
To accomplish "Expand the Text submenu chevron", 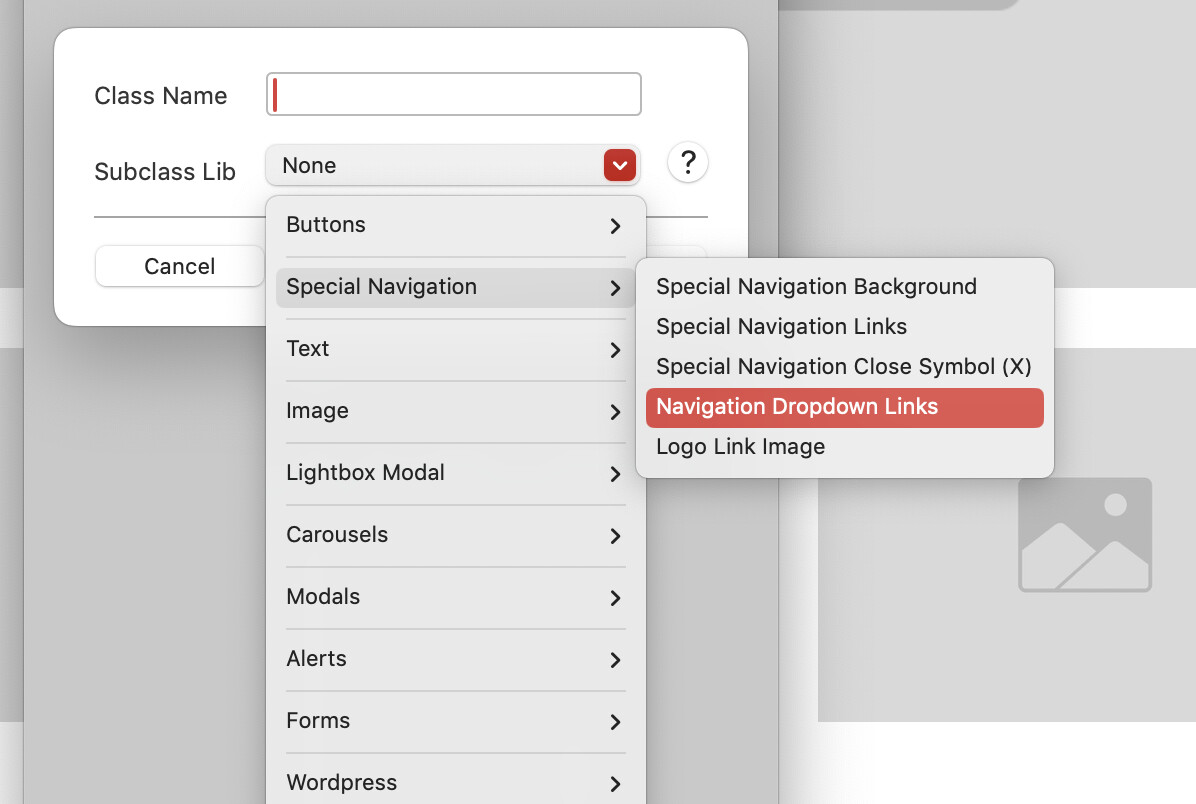I will (x=615, y=350).
